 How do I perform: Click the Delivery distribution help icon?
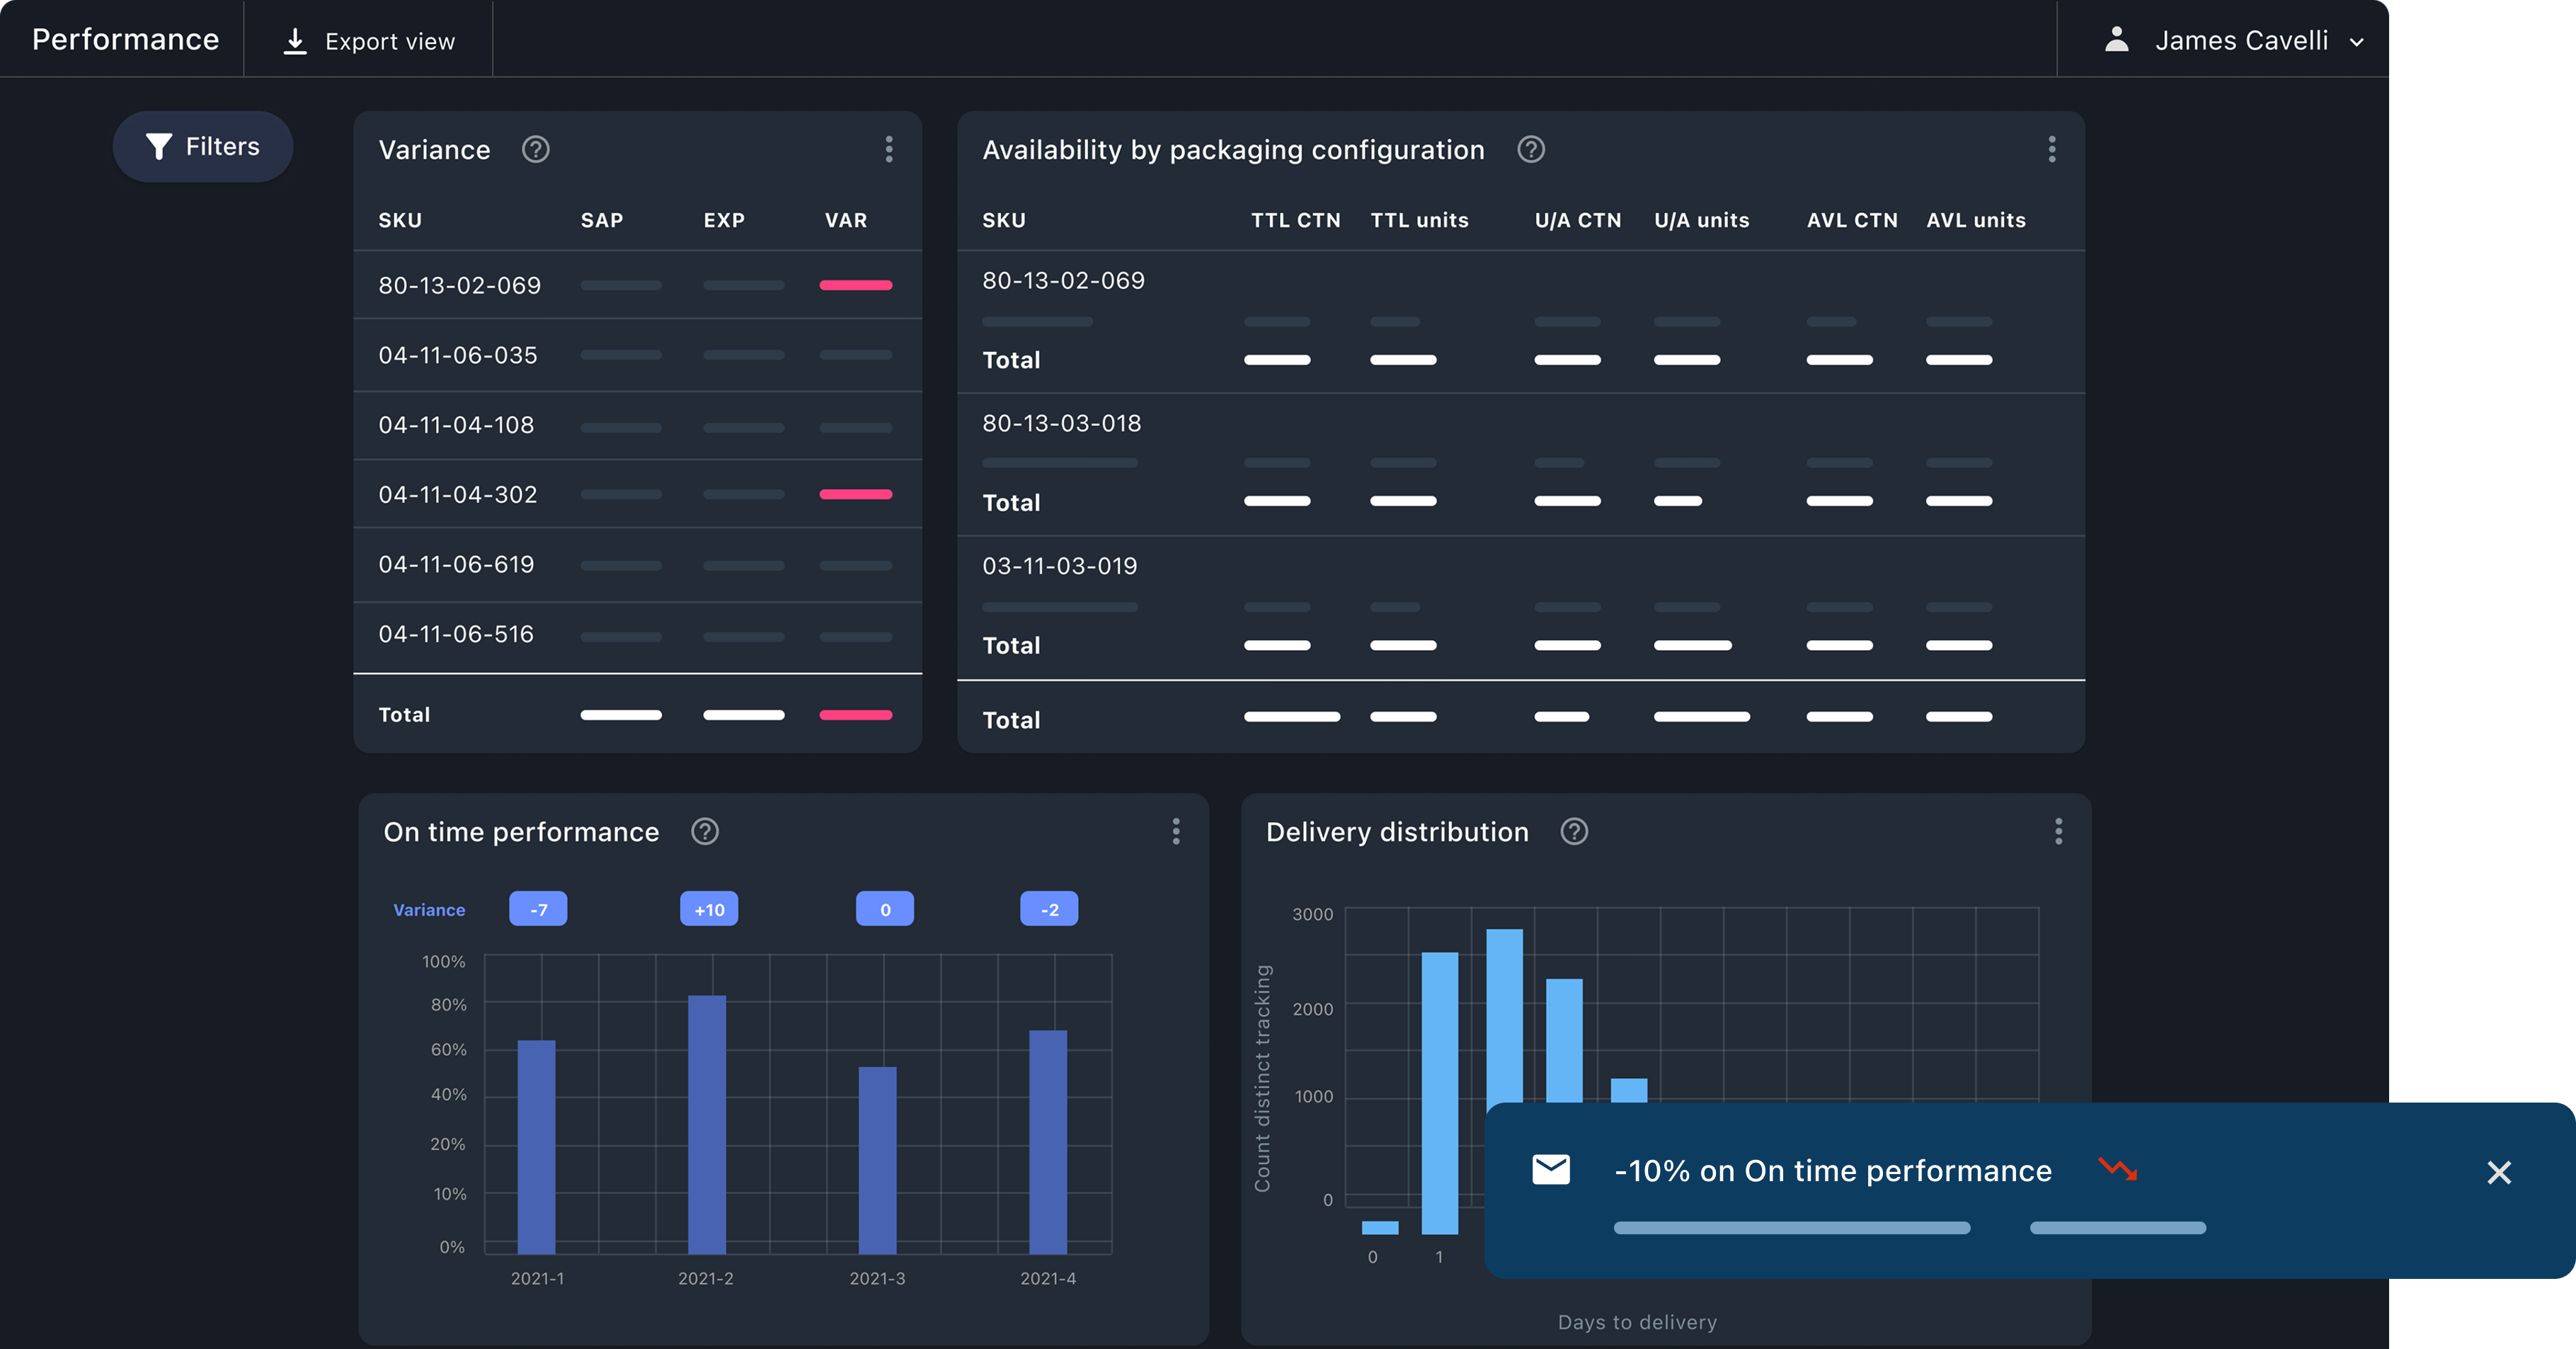pos(1573,832)
